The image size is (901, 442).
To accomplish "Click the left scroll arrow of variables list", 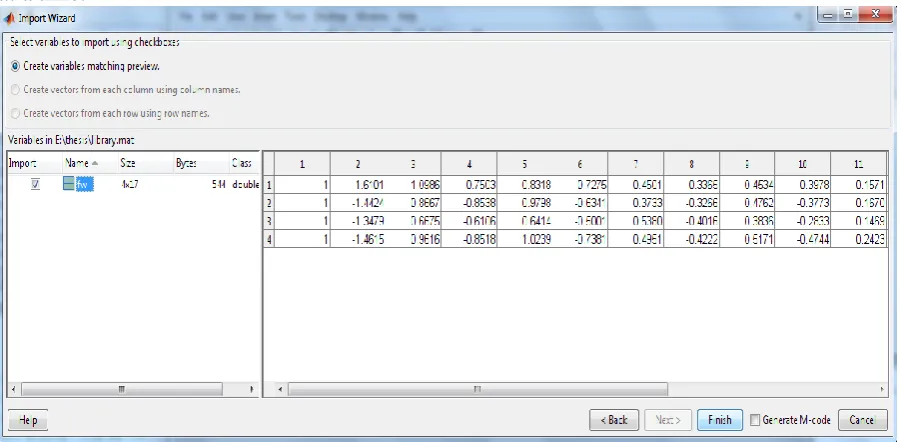I will pyautogui.click(x=14, y=389).
